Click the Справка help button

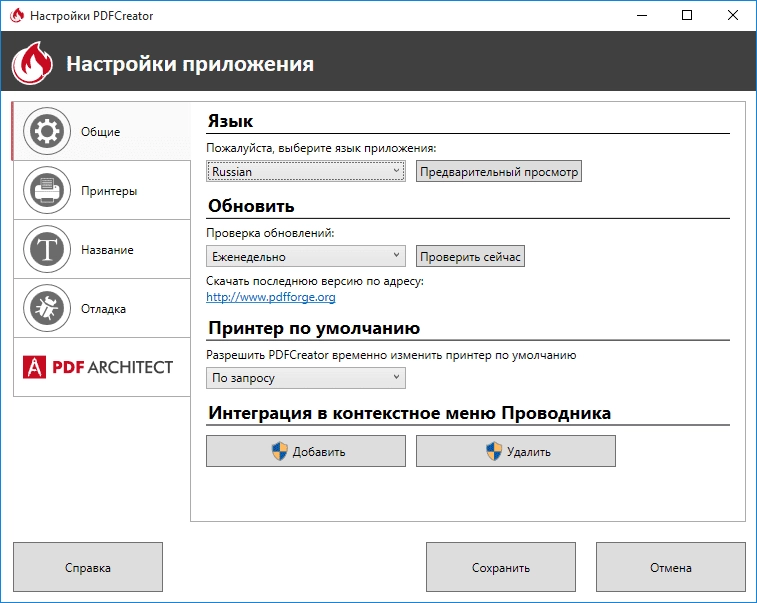point(88,567)
